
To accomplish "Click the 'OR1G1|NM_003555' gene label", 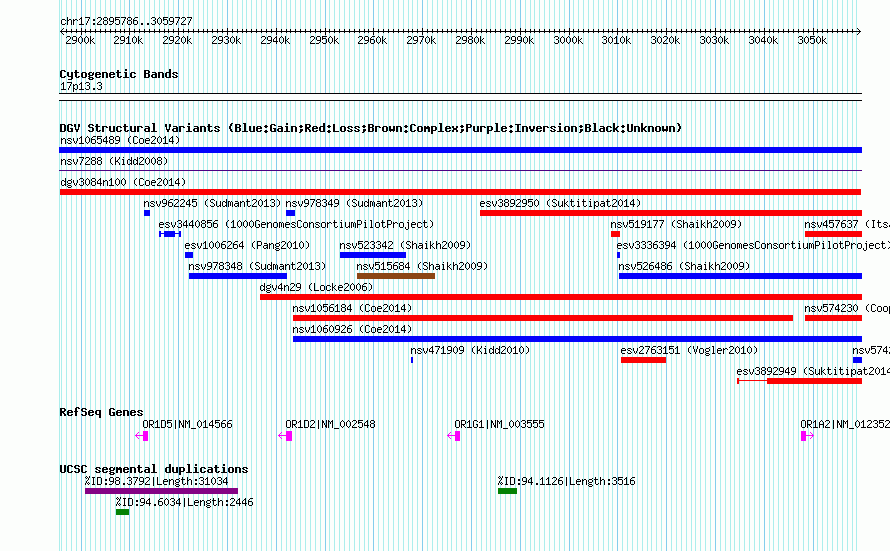I will click(x=499, y=424).
